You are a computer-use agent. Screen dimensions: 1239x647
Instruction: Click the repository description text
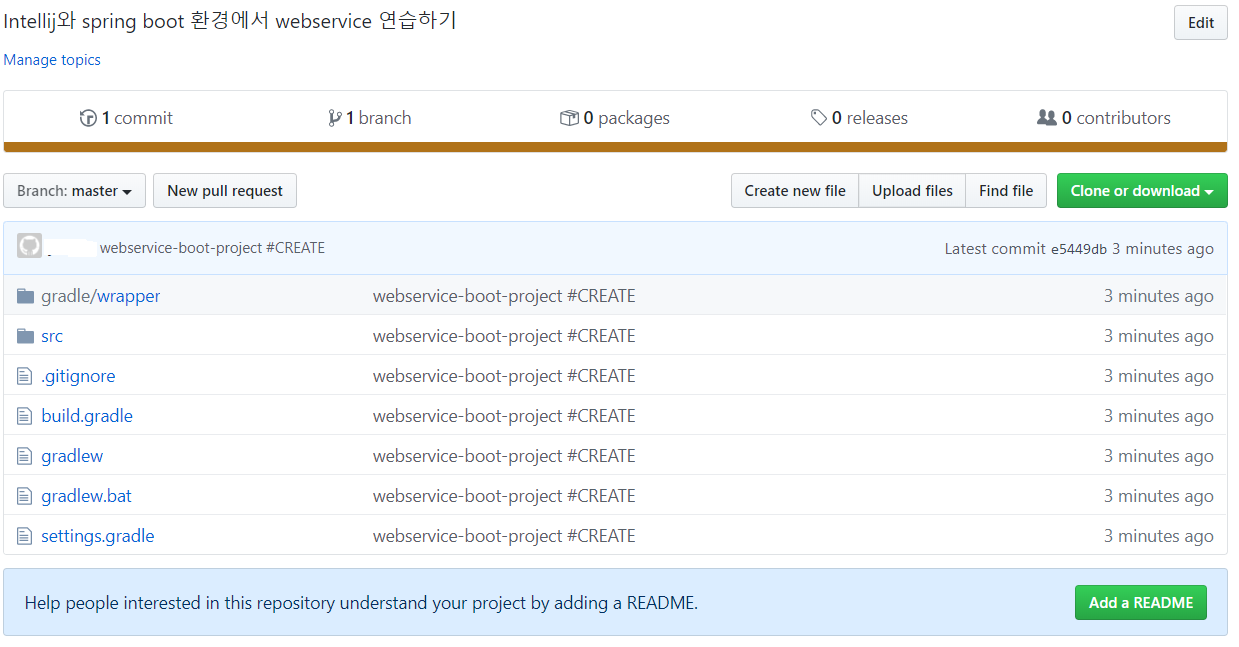click(230, 21)
